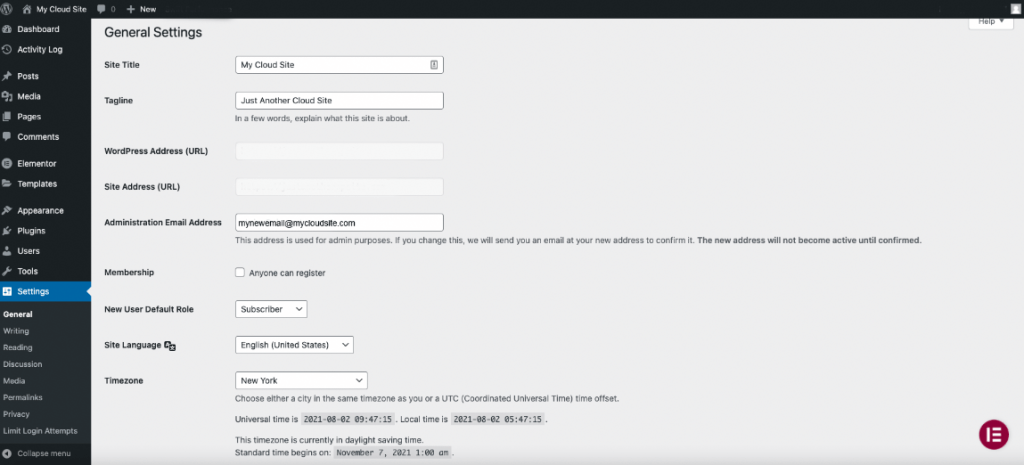
Task: Open the Permalinks settings submenu
Action: point(23,397)
